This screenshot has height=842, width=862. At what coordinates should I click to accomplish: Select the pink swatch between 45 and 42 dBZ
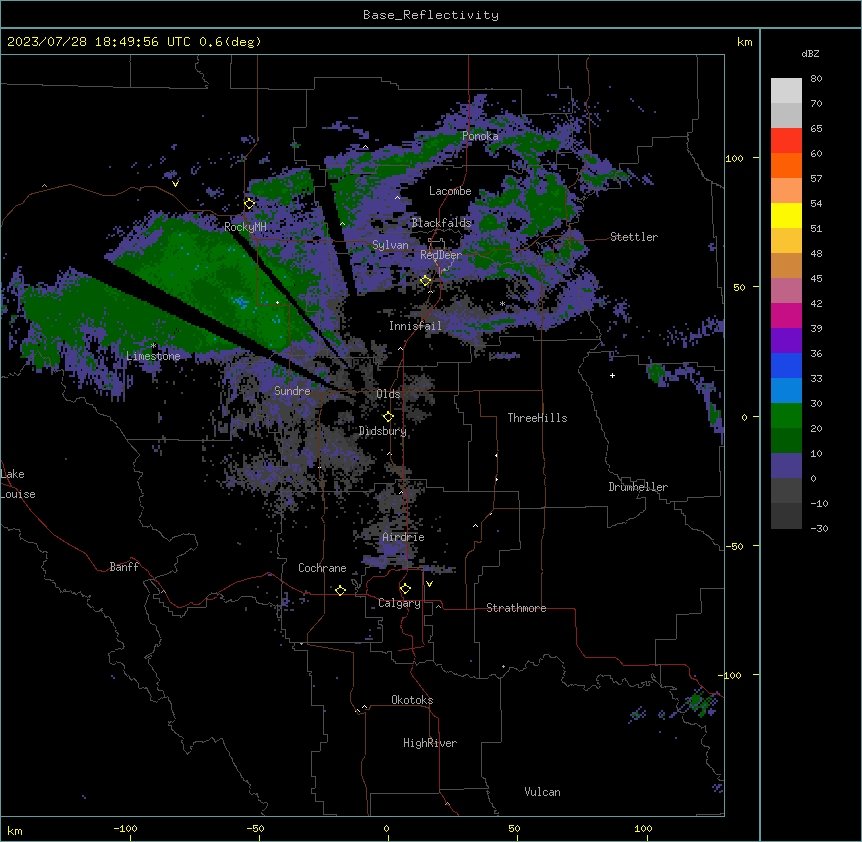click(x=786, y=290)
